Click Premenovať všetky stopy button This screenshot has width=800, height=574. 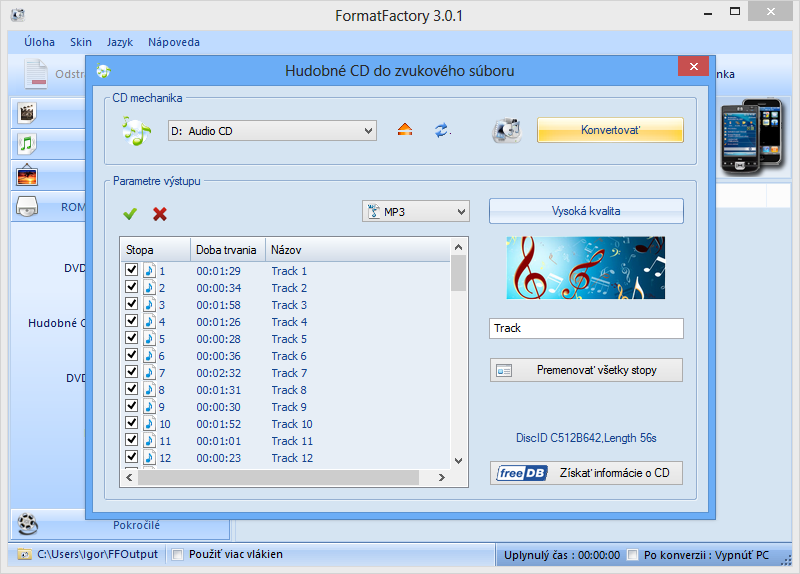[586, 370]
